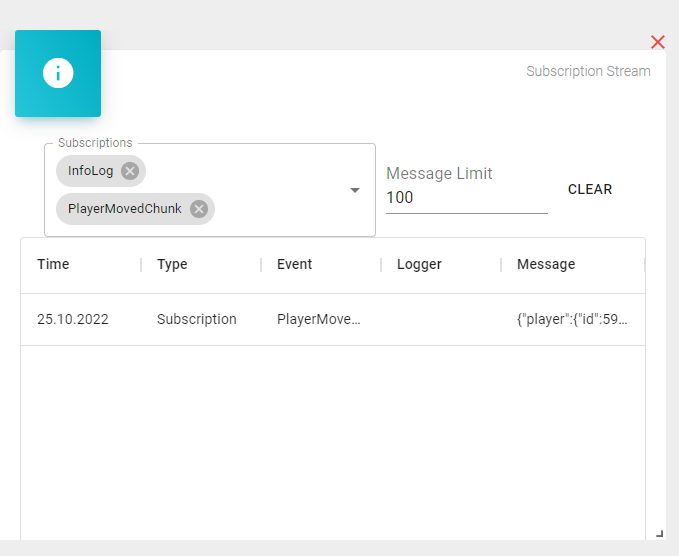Screen dimensions: 679x556
Task: Select the PlayerMovedChunk chip label
Action: click(125, 209)
